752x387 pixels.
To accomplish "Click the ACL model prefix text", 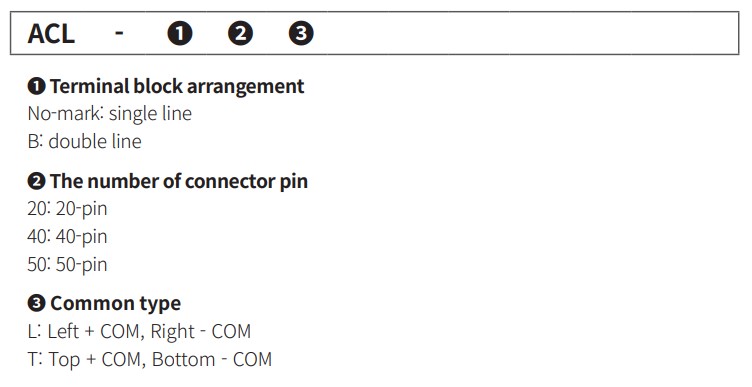I will (x=51, y=34).
